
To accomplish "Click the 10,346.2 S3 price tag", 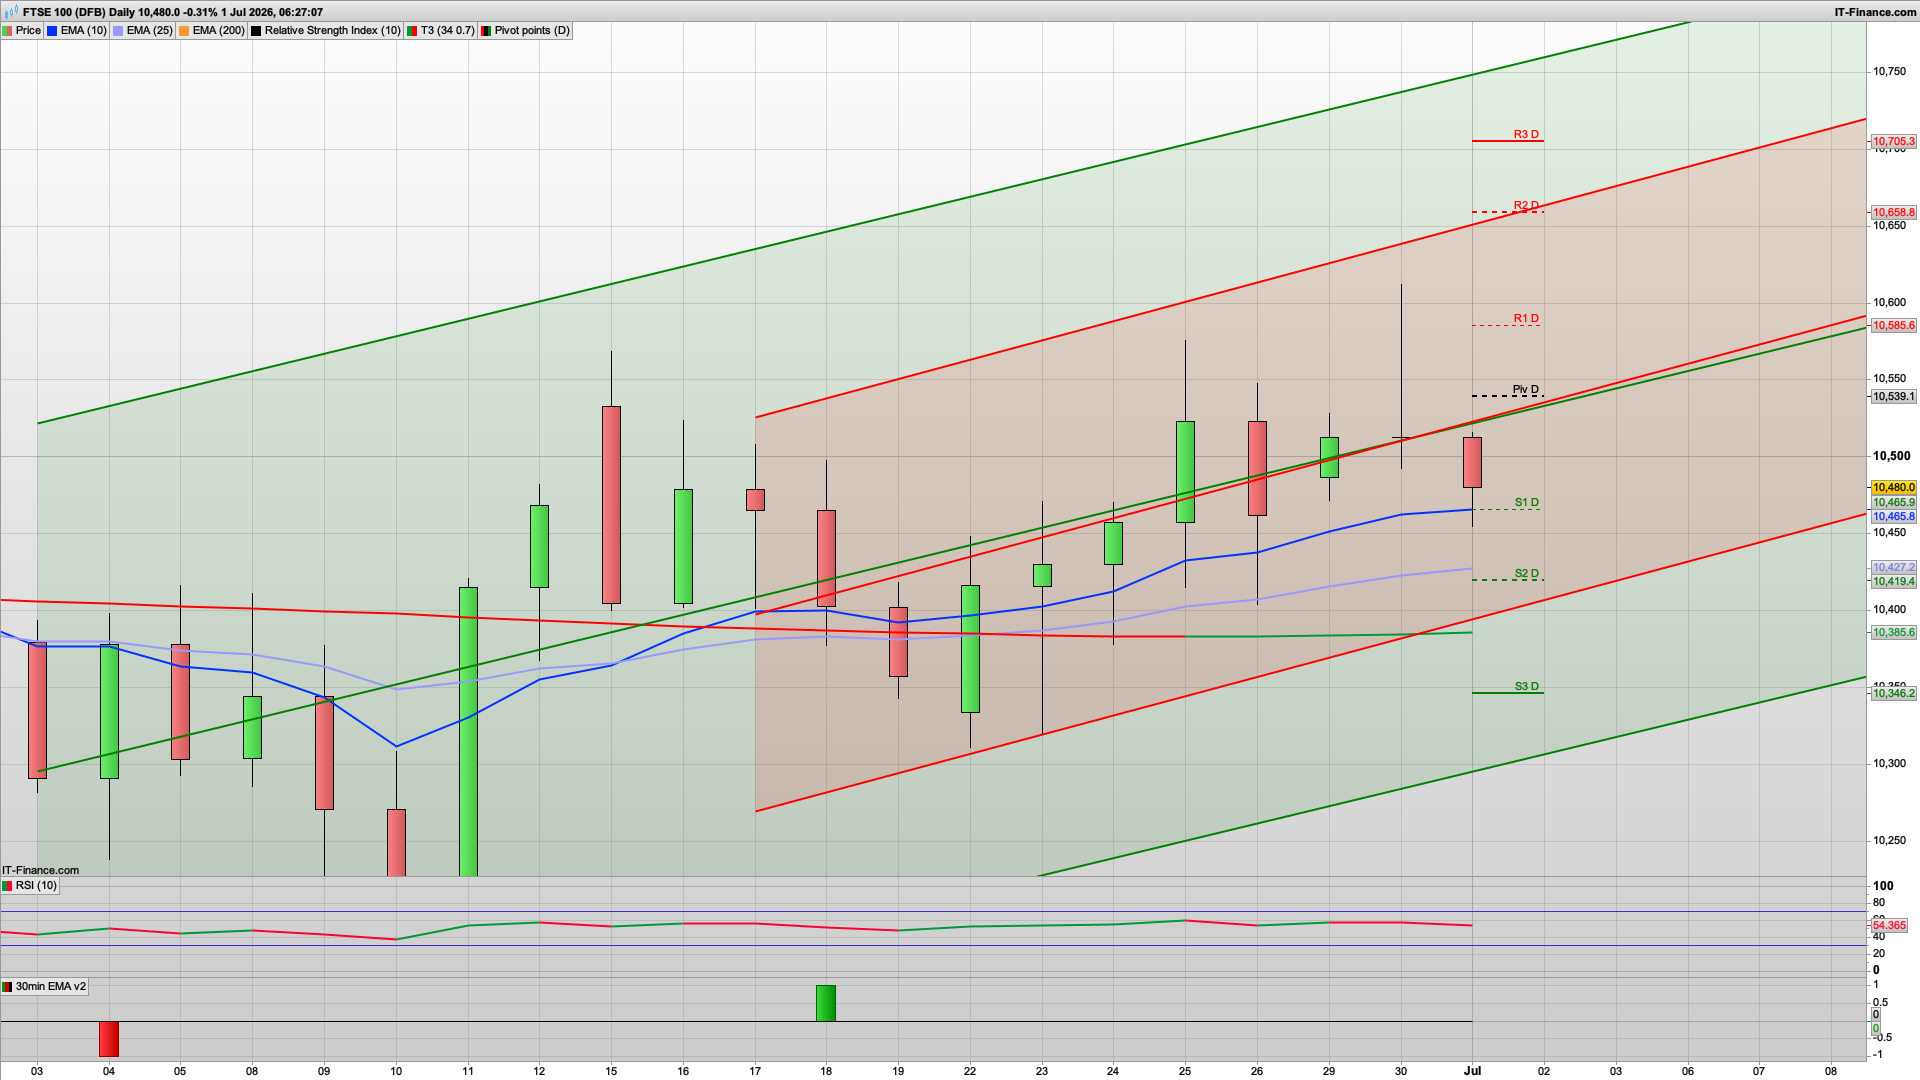I will (x=1893, y=693).
